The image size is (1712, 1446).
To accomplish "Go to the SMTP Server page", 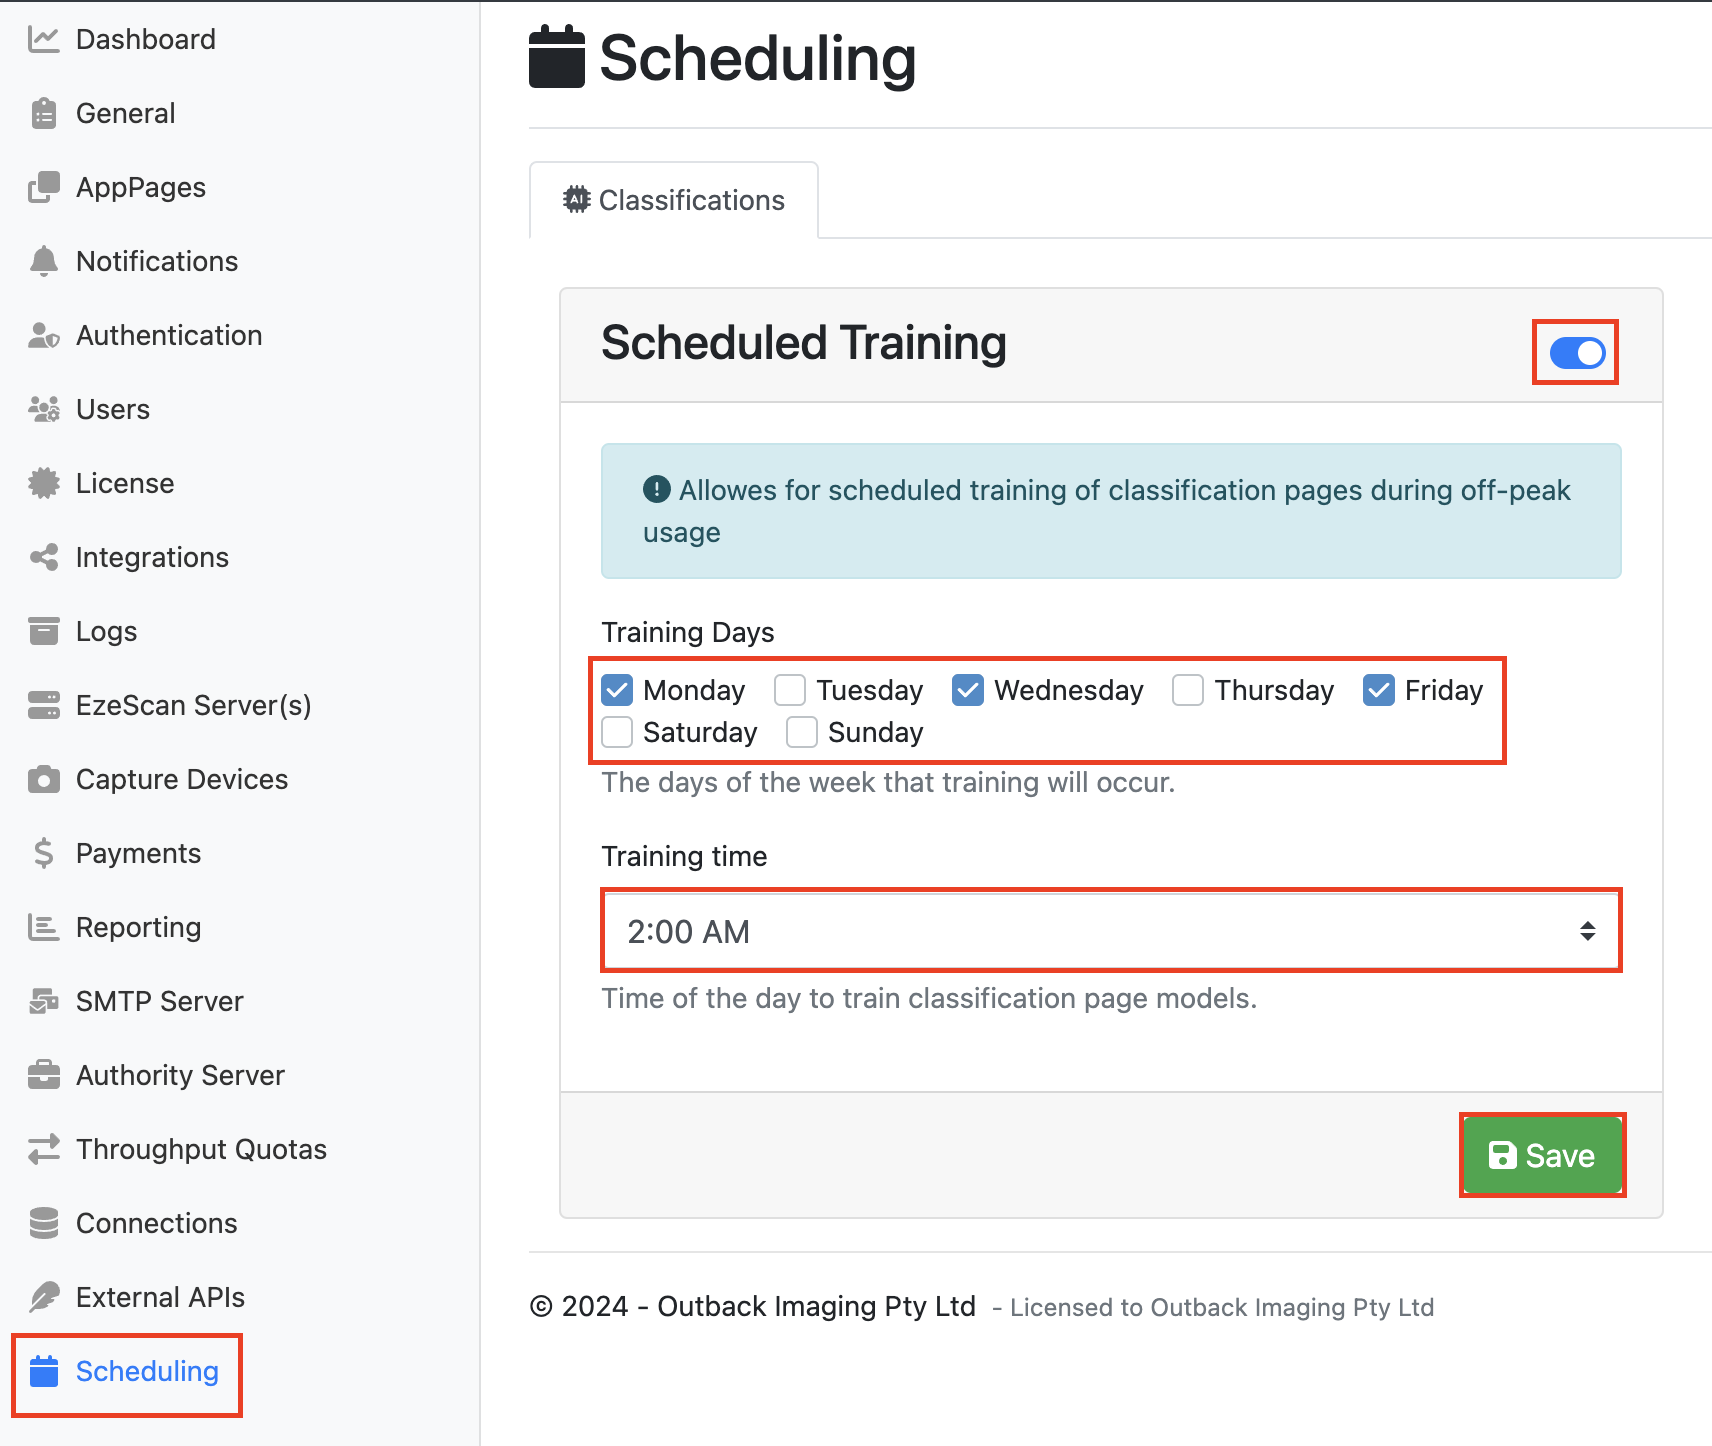I will (159, 1001).
